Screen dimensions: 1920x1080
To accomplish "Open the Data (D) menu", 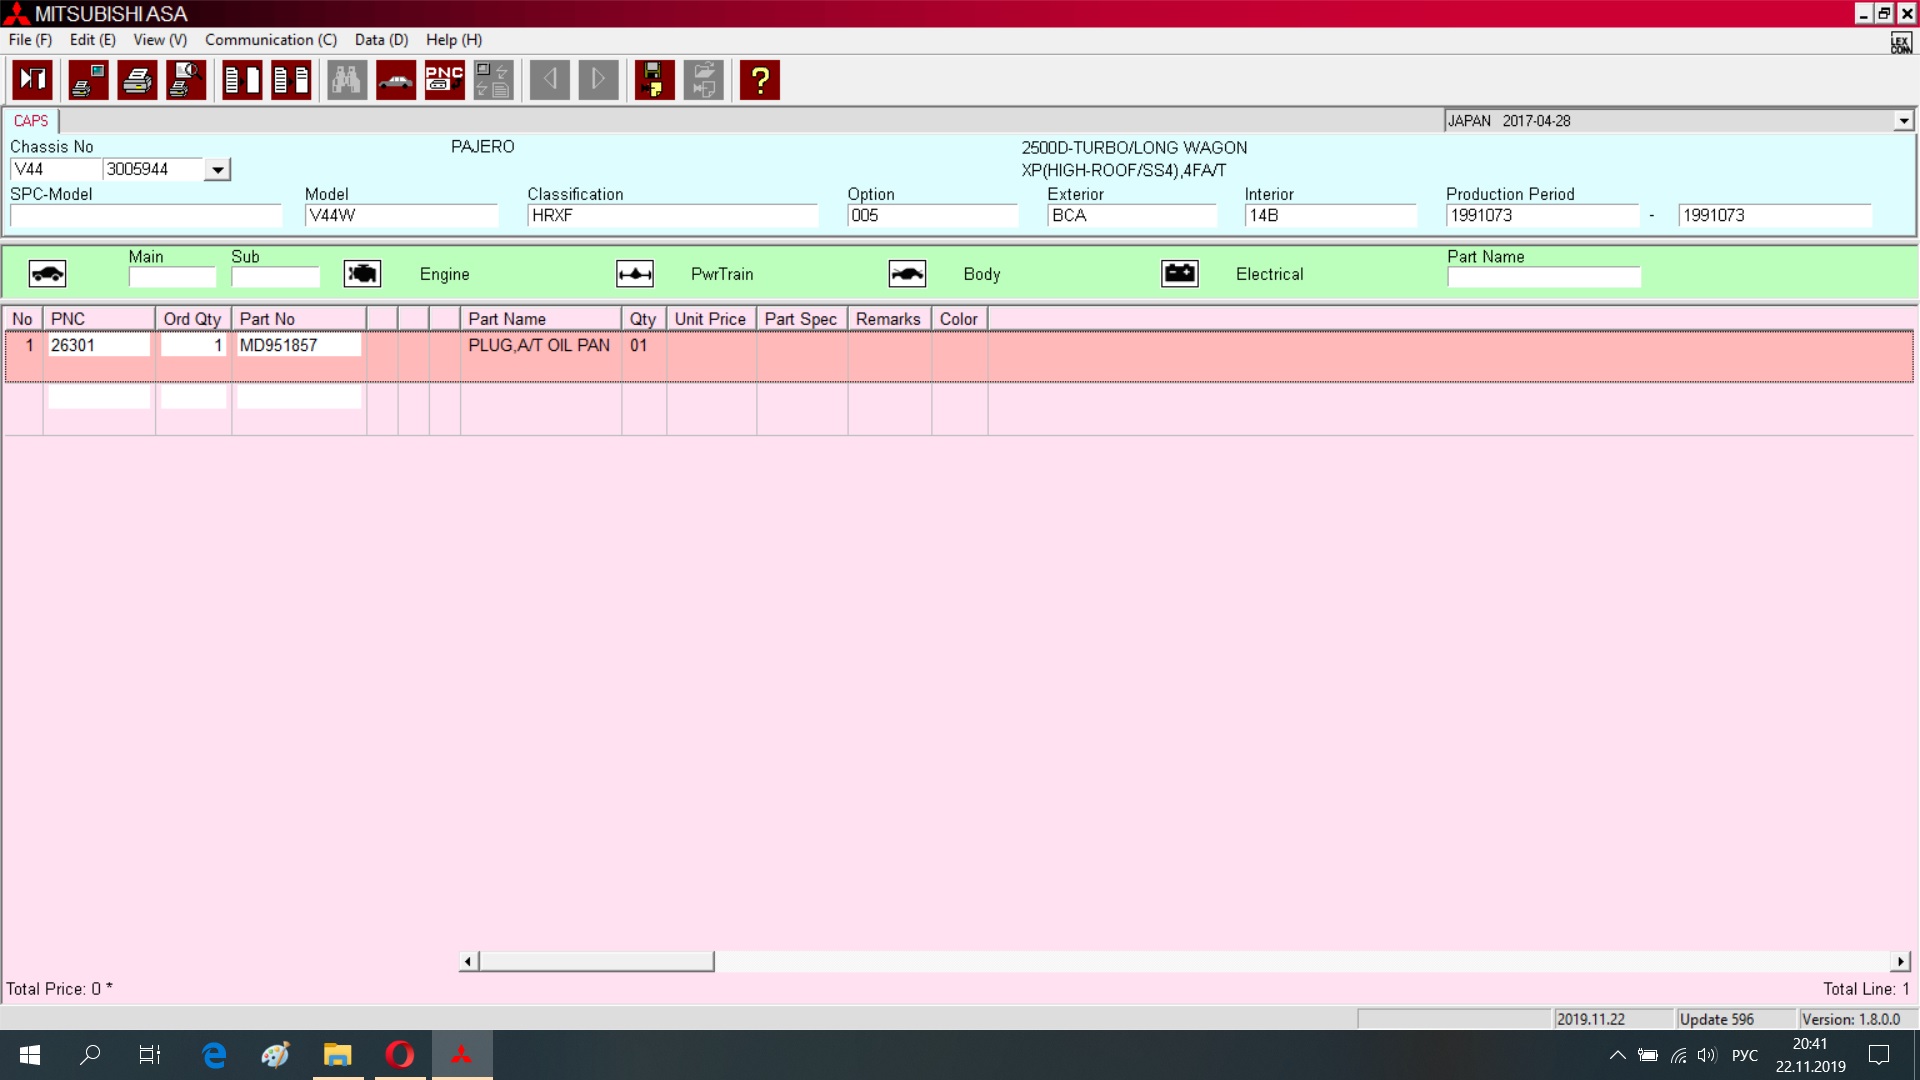I will (381, 40).
